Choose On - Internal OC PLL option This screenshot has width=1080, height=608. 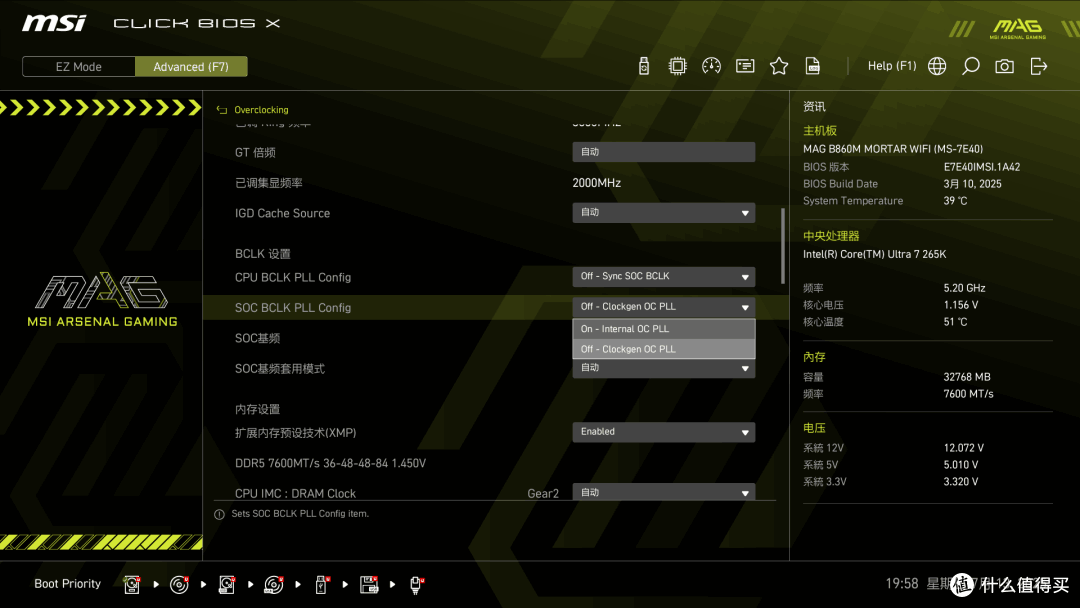pos(663,329)
